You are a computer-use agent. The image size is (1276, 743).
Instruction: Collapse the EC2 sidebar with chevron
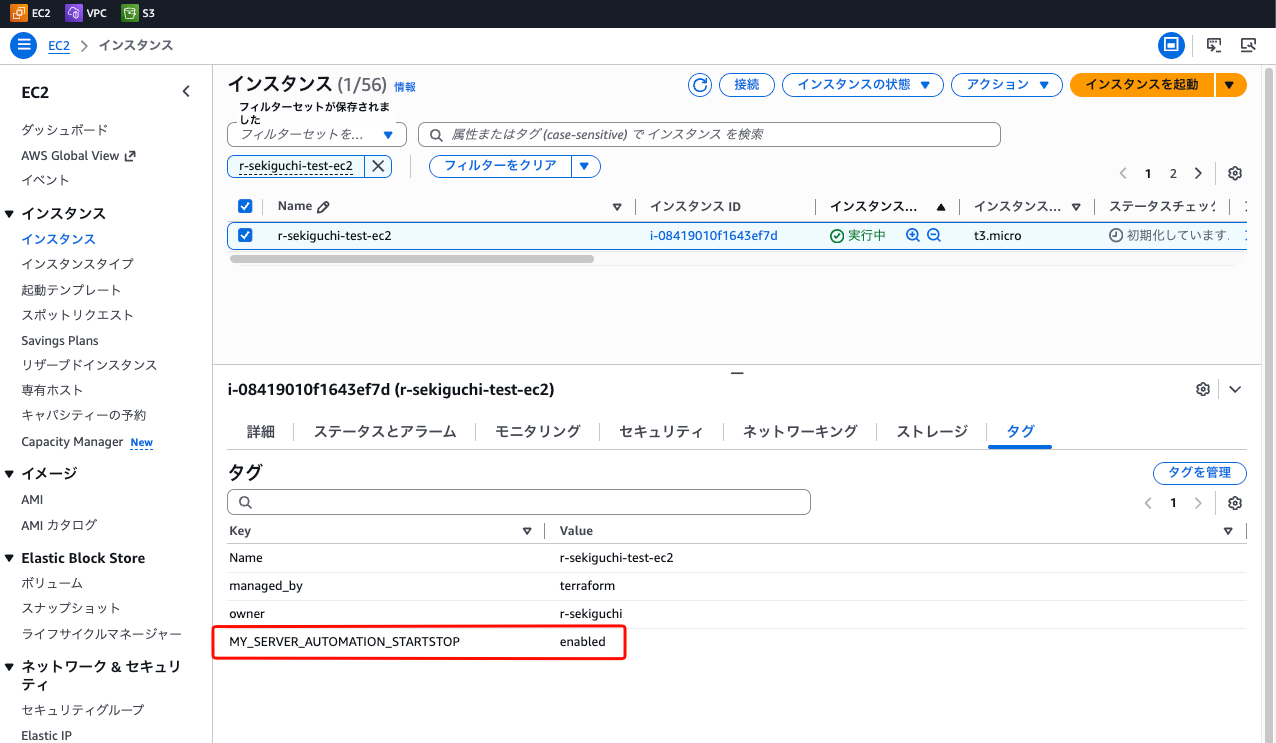pos(186,92)
